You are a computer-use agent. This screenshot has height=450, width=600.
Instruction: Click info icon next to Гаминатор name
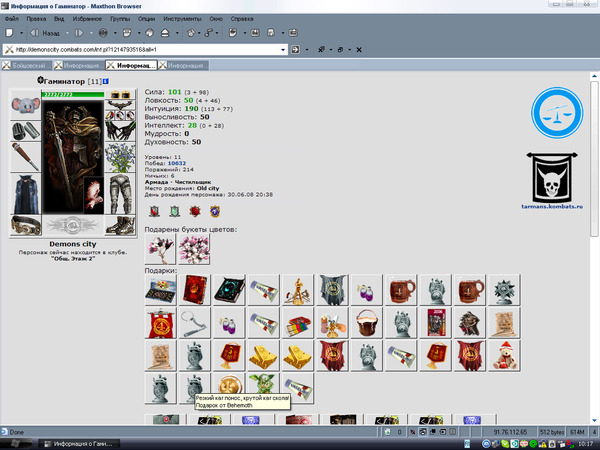(106, 81)
